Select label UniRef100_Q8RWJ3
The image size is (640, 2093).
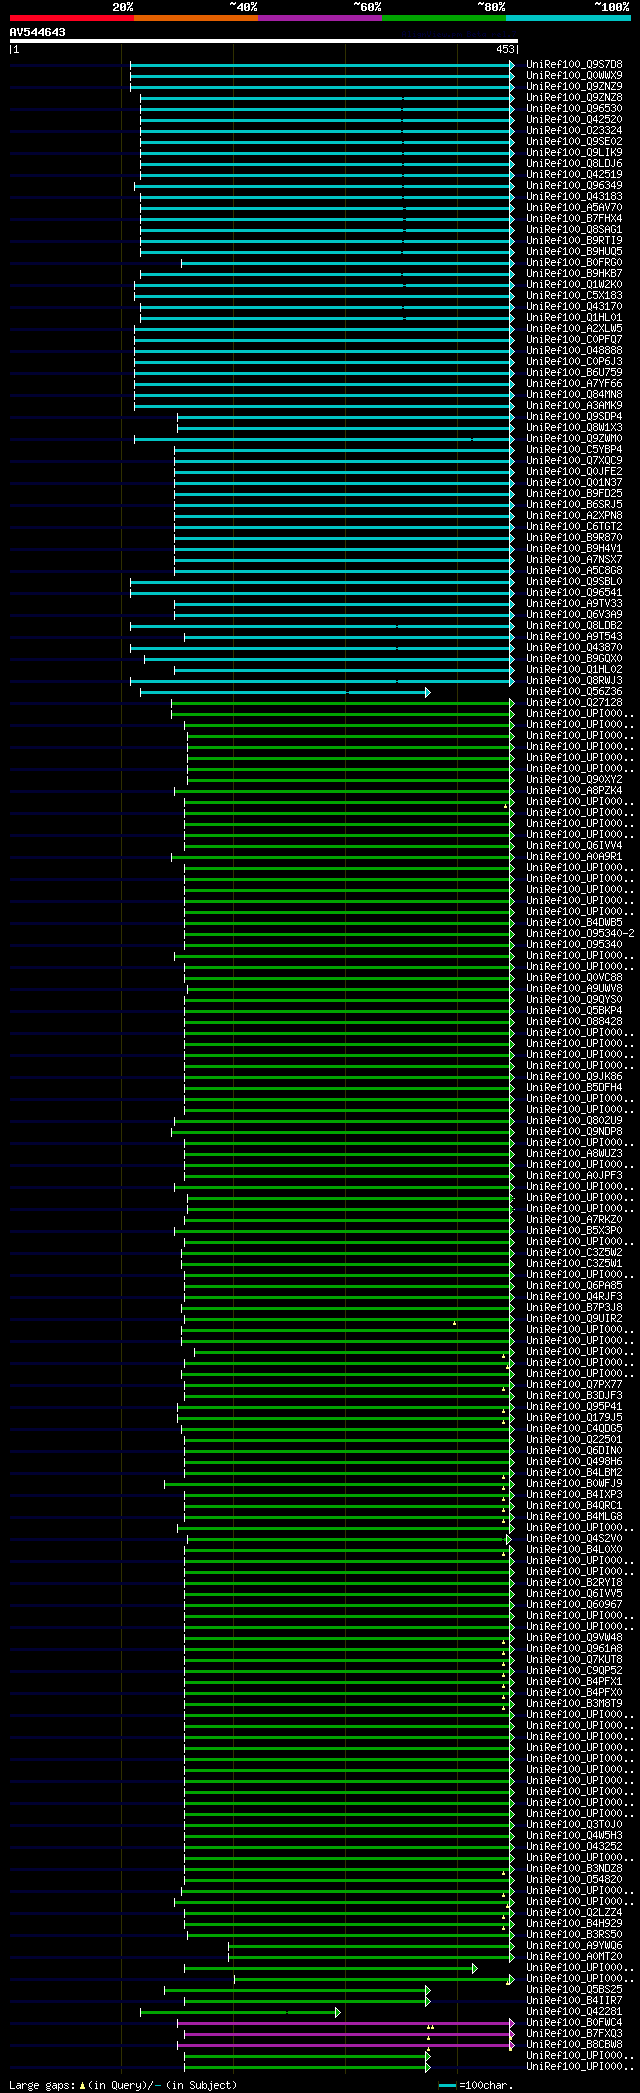point(574,681)
